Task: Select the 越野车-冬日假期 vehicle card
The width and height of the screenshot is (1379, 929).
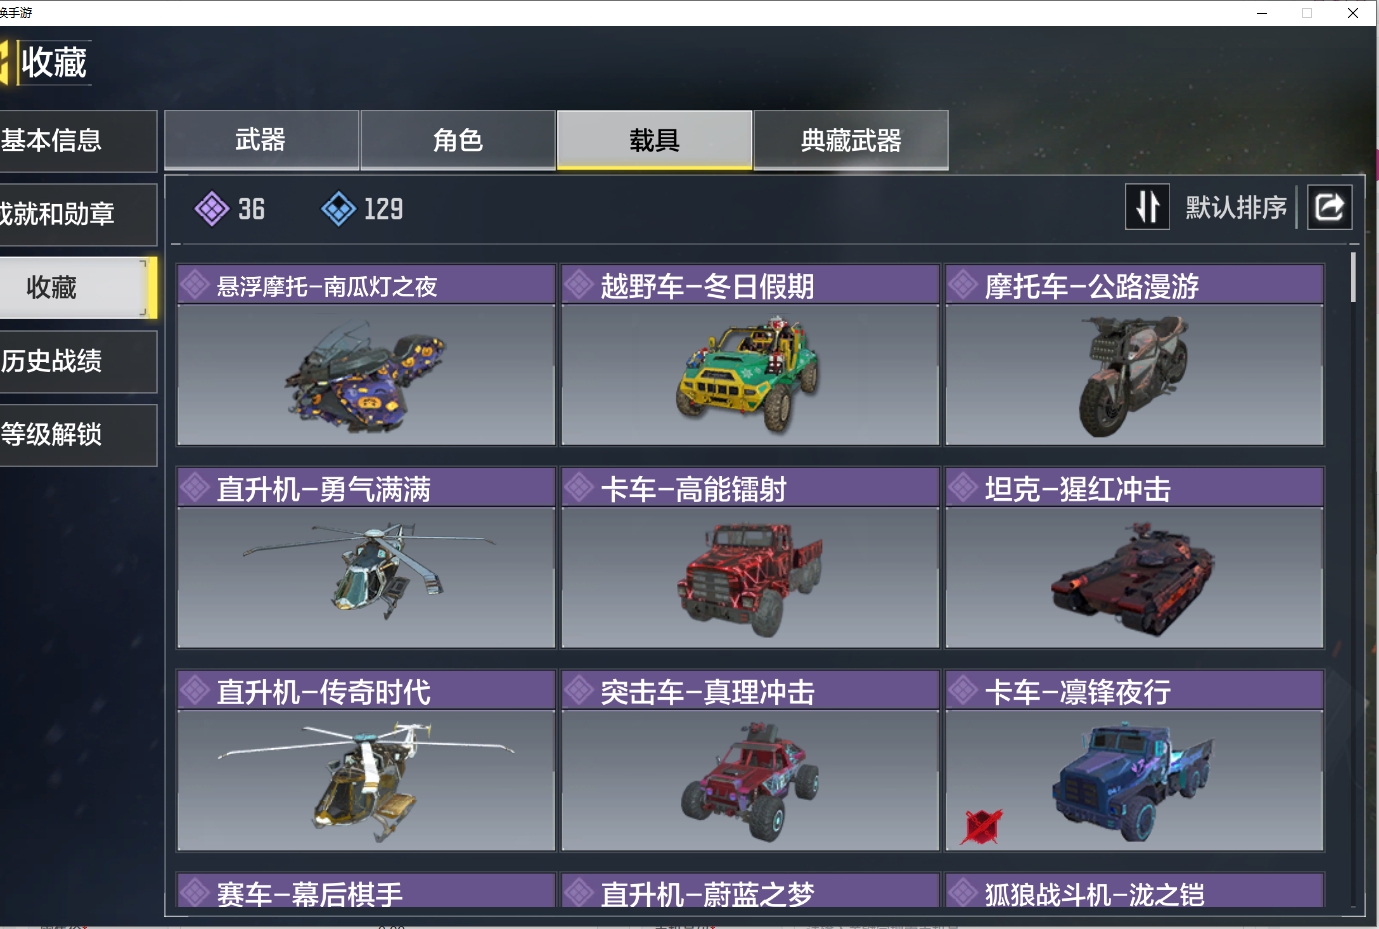Action: click(750, 355)
